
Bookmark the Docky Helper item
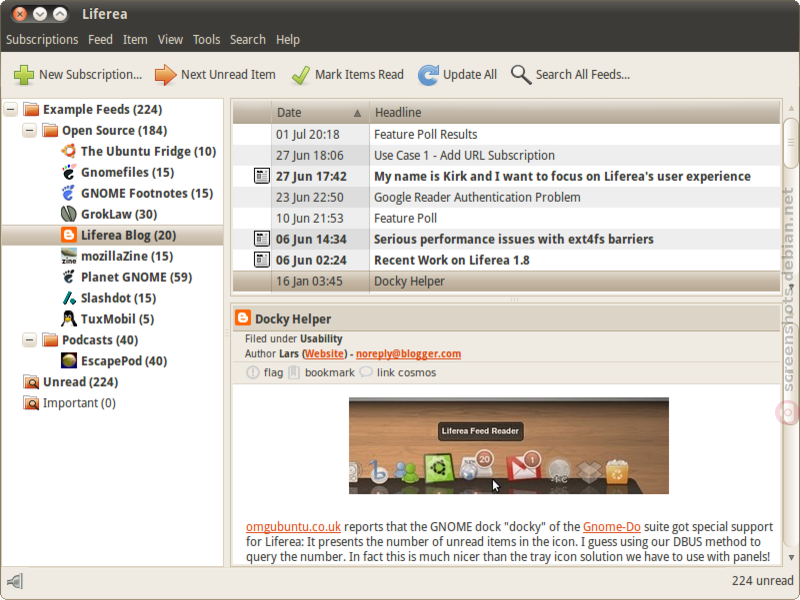[321, 372]
